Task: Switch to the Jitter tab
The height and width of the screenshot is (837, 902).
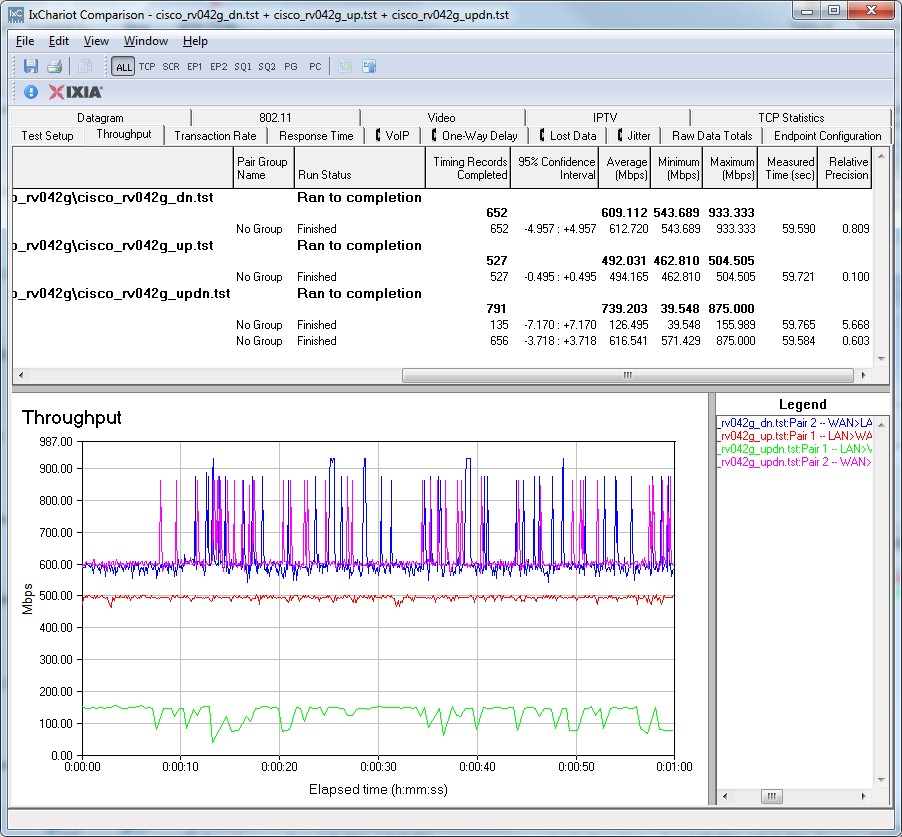Action: 634,136
